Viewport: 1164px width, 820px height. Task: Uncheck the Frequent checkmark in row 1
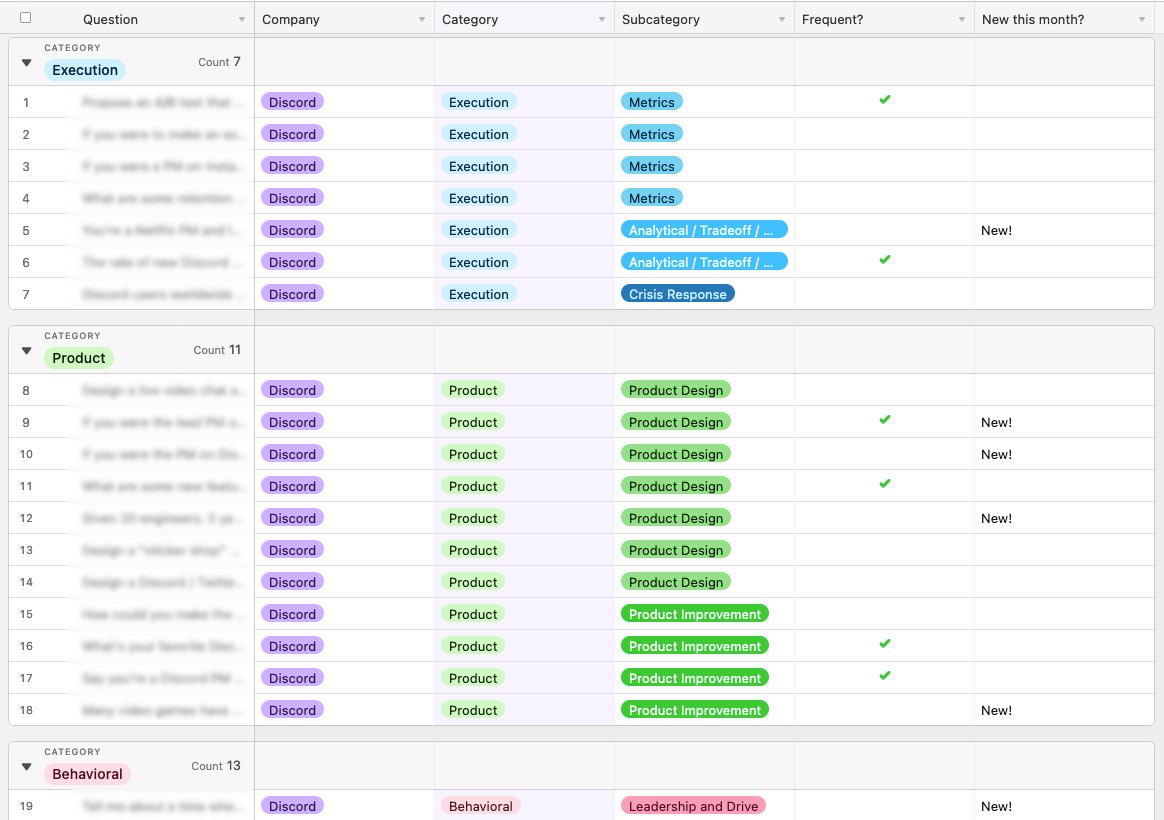884,100
